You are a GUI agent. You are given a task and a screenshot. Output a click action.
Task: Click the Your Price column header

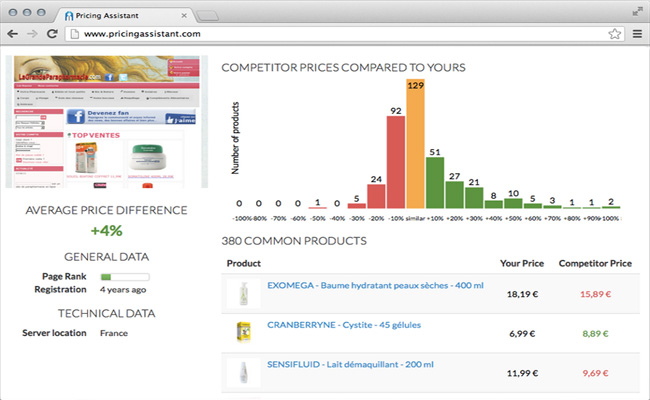tap(522, 263)
